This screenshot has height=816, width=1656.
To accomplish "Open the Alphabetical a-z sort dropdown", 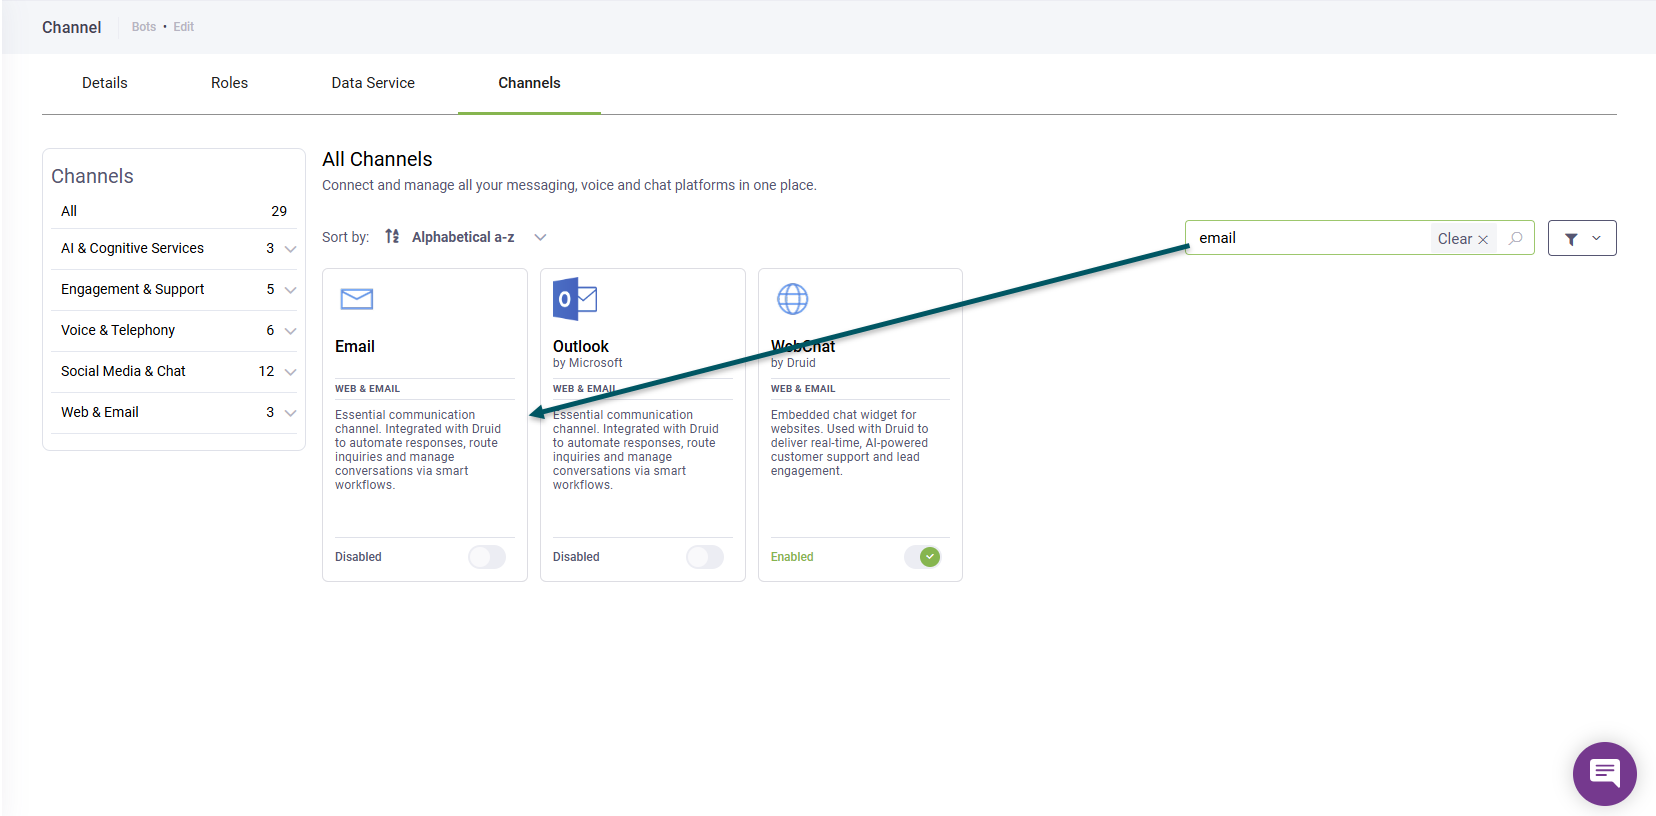I will [x=478, y=237].
